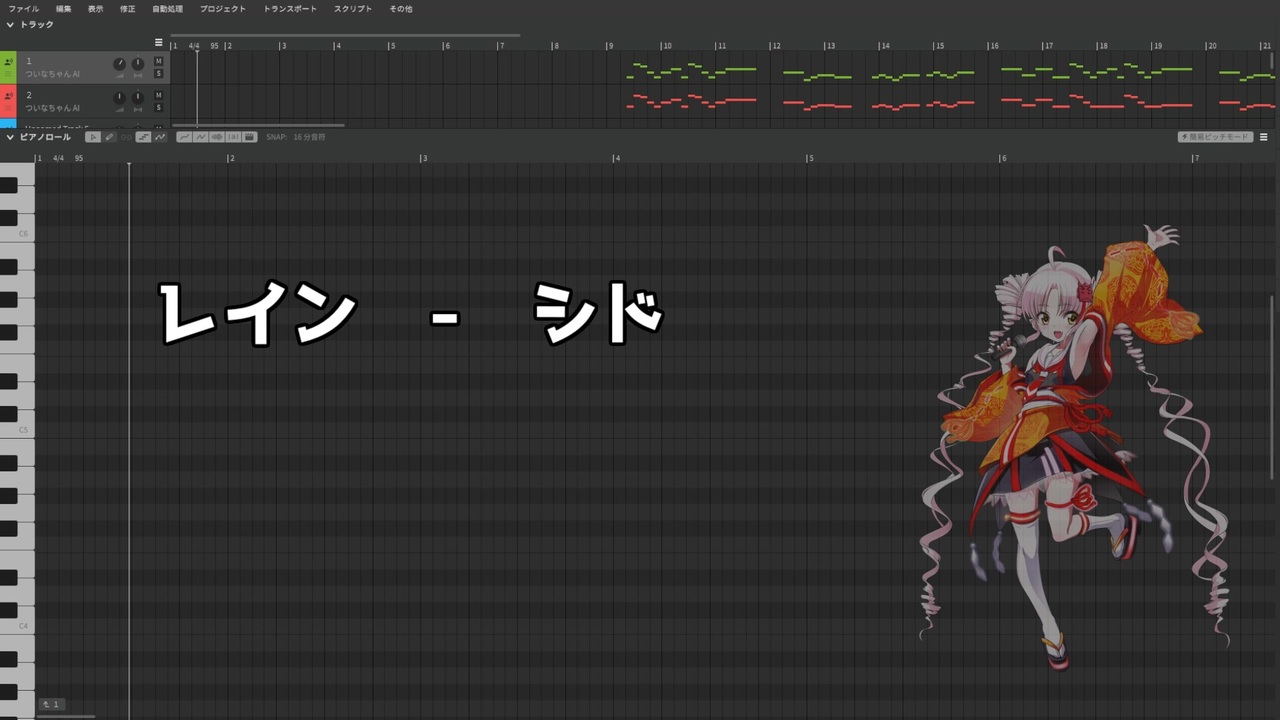The height and width of the screenshot is (720, 1280).
Task: Click track panel horizontal scrollbar at top
Action: 345,35
